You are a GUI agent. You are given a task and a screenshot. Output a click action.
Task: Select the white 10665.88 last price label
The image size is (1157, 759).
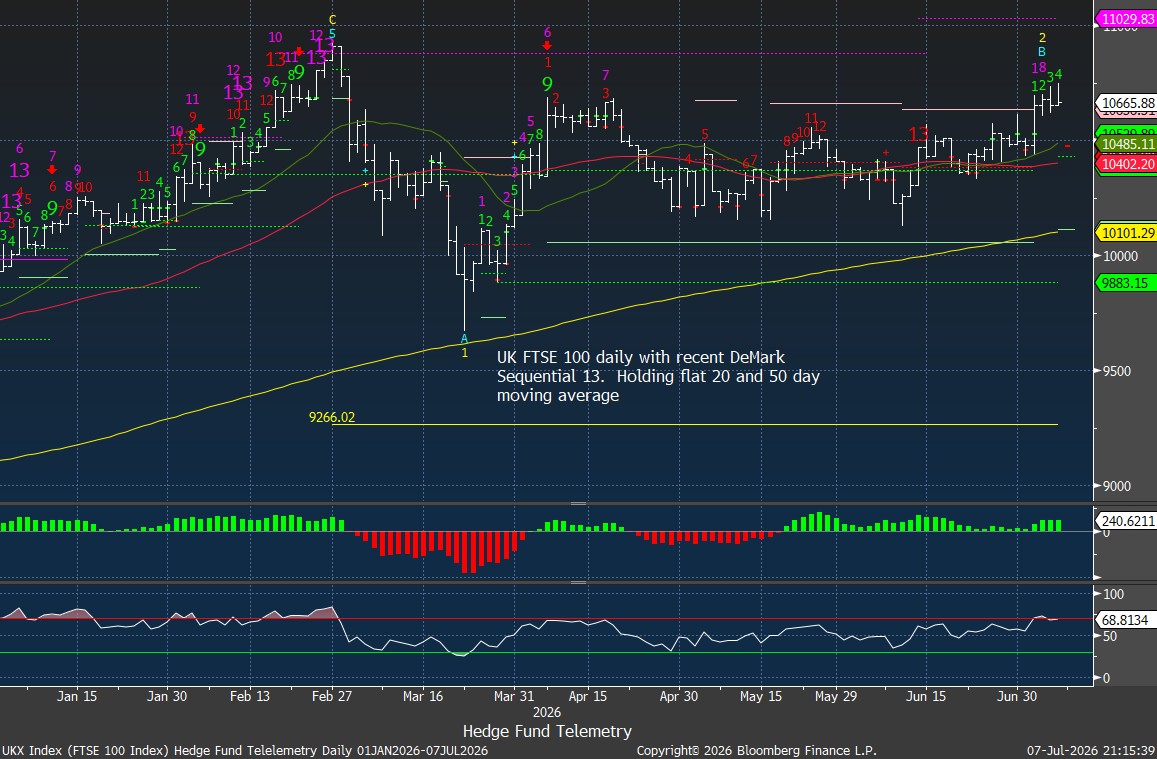[x=1127, y=103]
